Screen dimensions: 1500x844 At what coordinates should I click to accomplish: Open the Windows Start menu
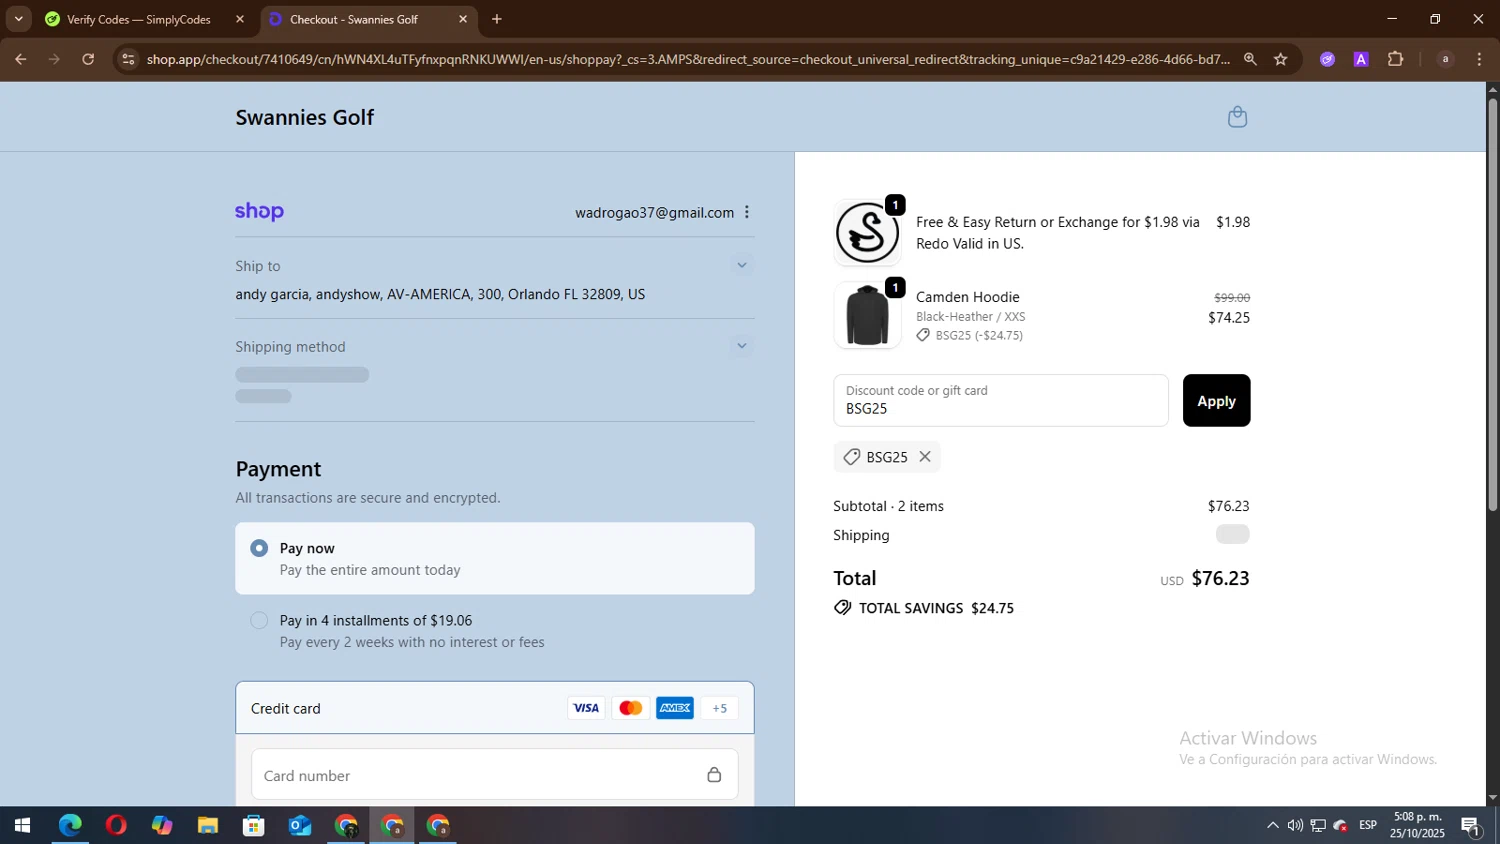(x=22, y=826)
